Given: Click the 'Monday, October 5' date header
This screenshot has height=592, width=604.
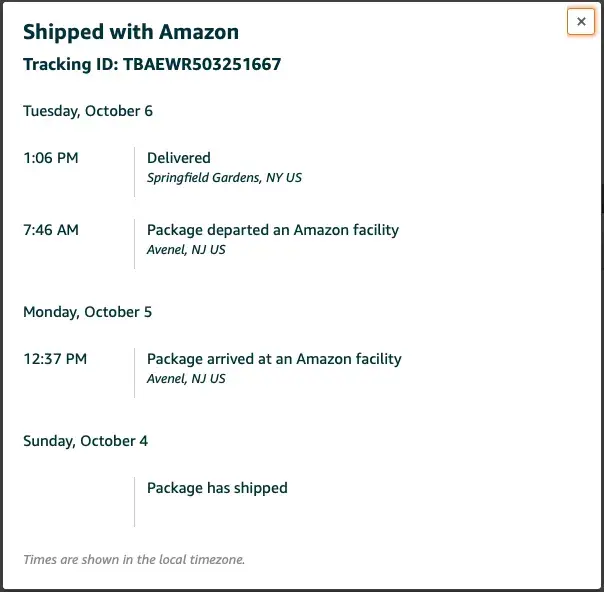Looking at the screenshot, I should [x=88, y=312].
